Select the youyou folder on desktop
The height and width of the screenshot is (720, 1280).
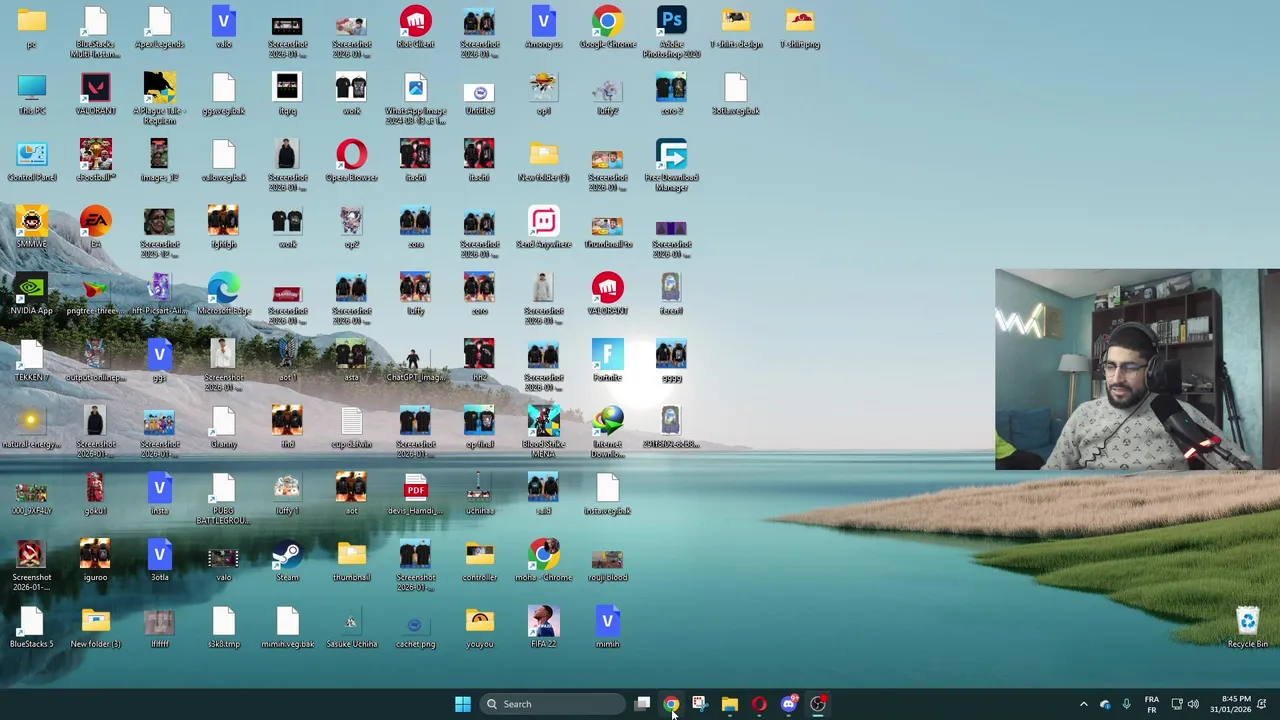click(479, 628)
